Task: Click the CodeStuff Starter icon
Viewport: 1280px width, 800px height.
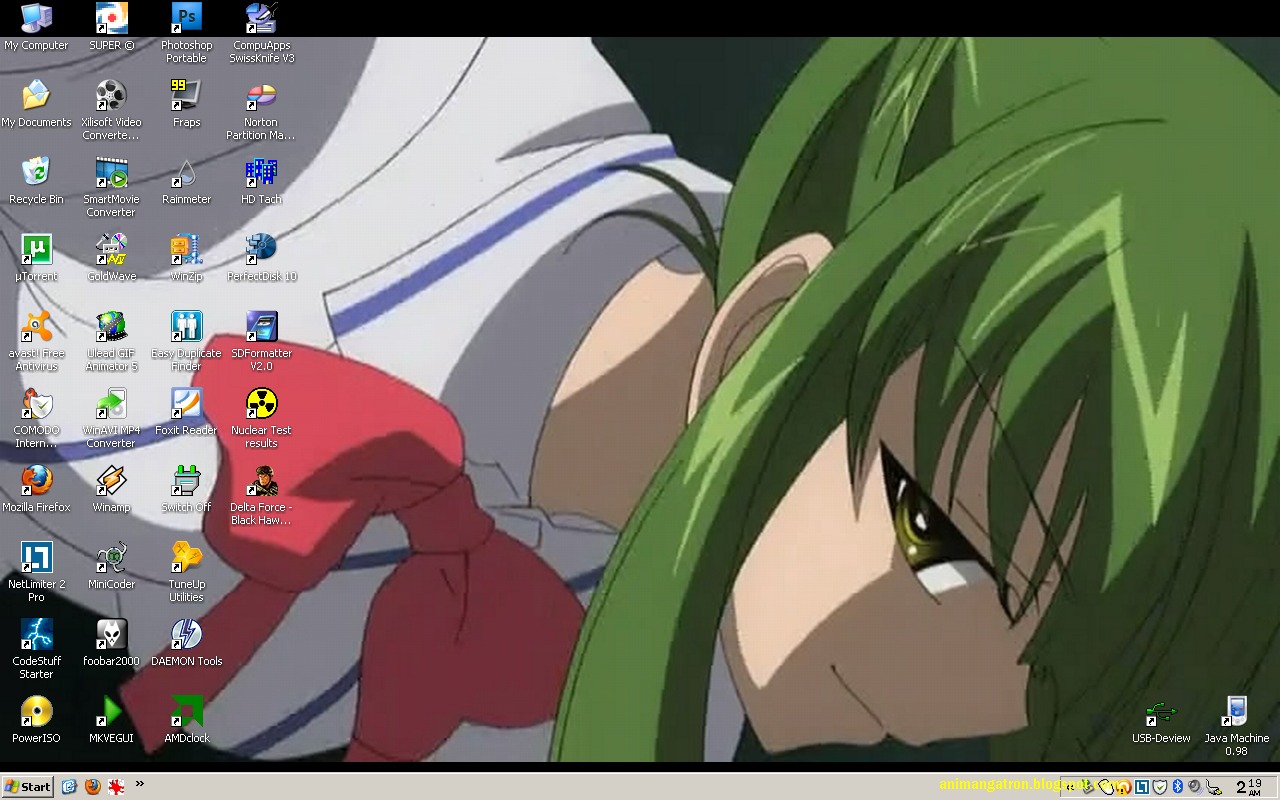Action: (x=36, y=649)
